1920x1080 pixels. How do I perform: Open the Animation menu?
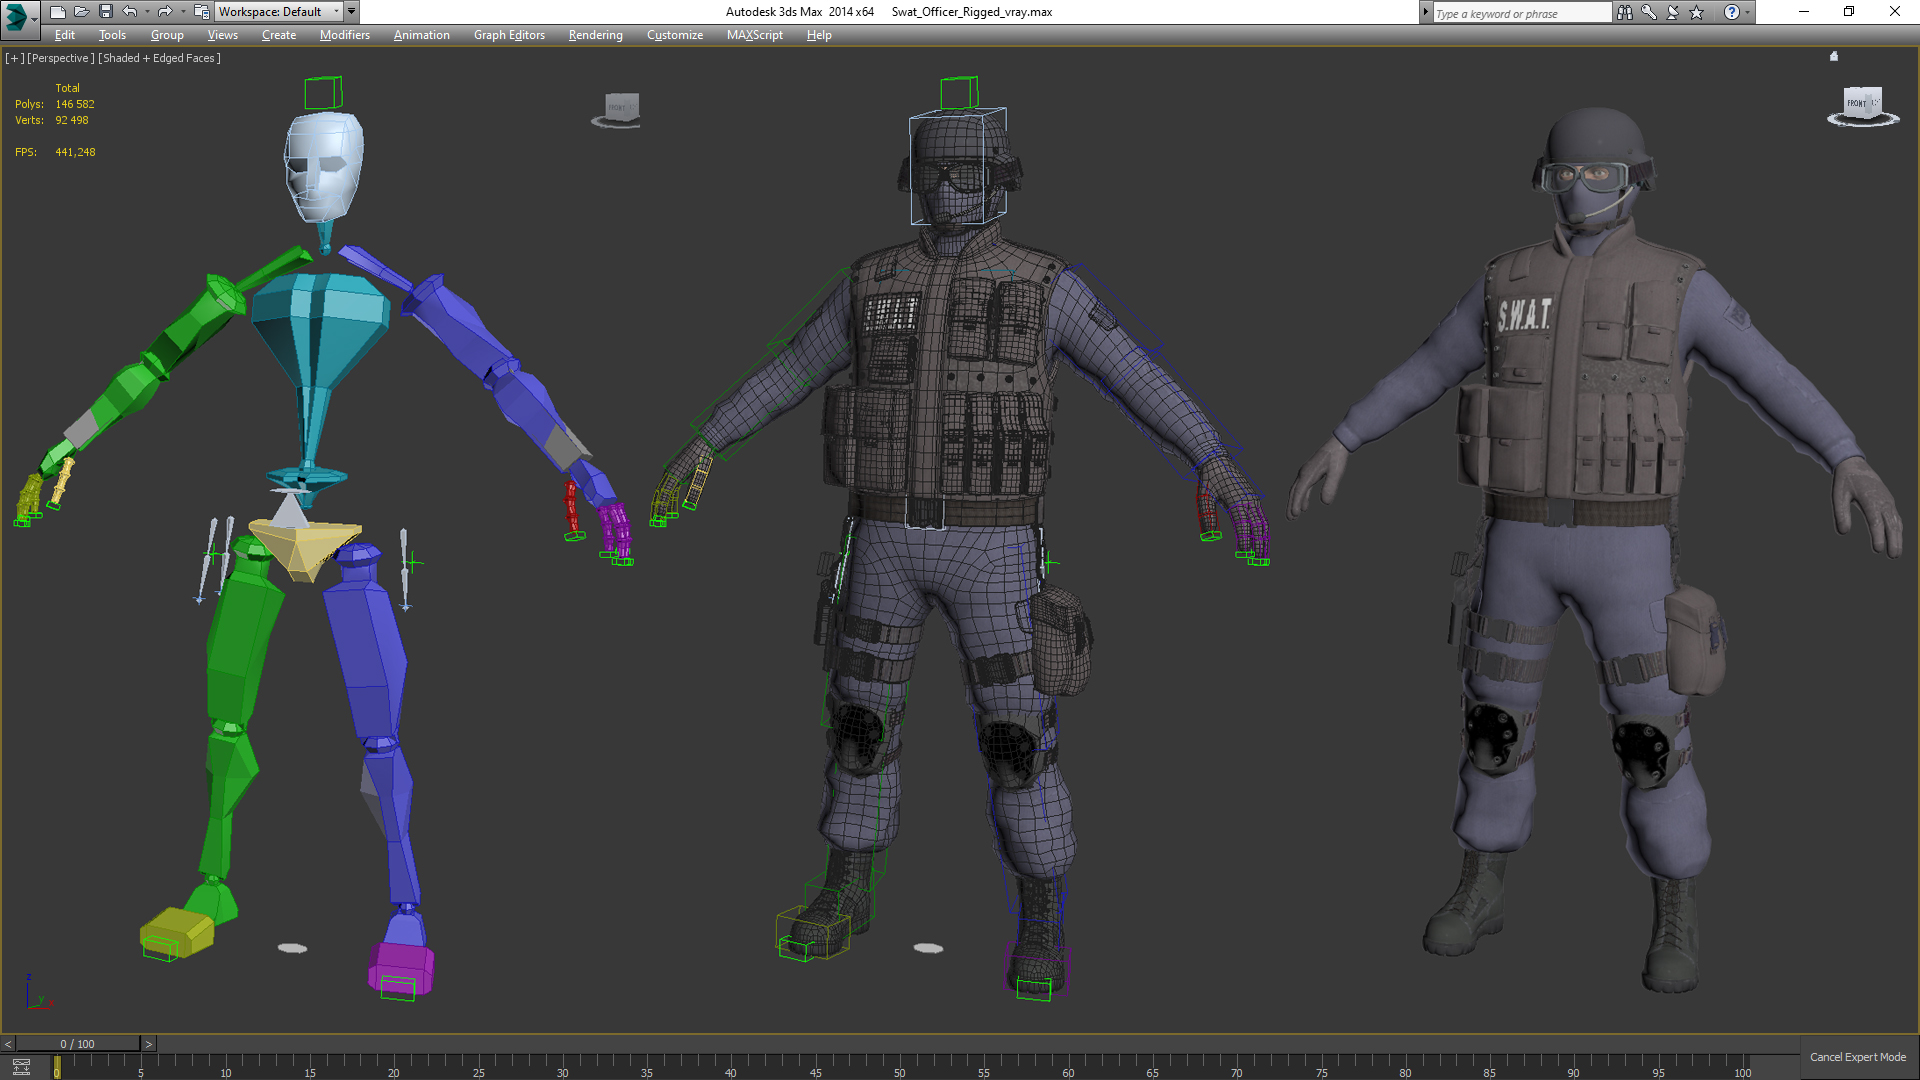pyautogui.click(x=421, y=35)
